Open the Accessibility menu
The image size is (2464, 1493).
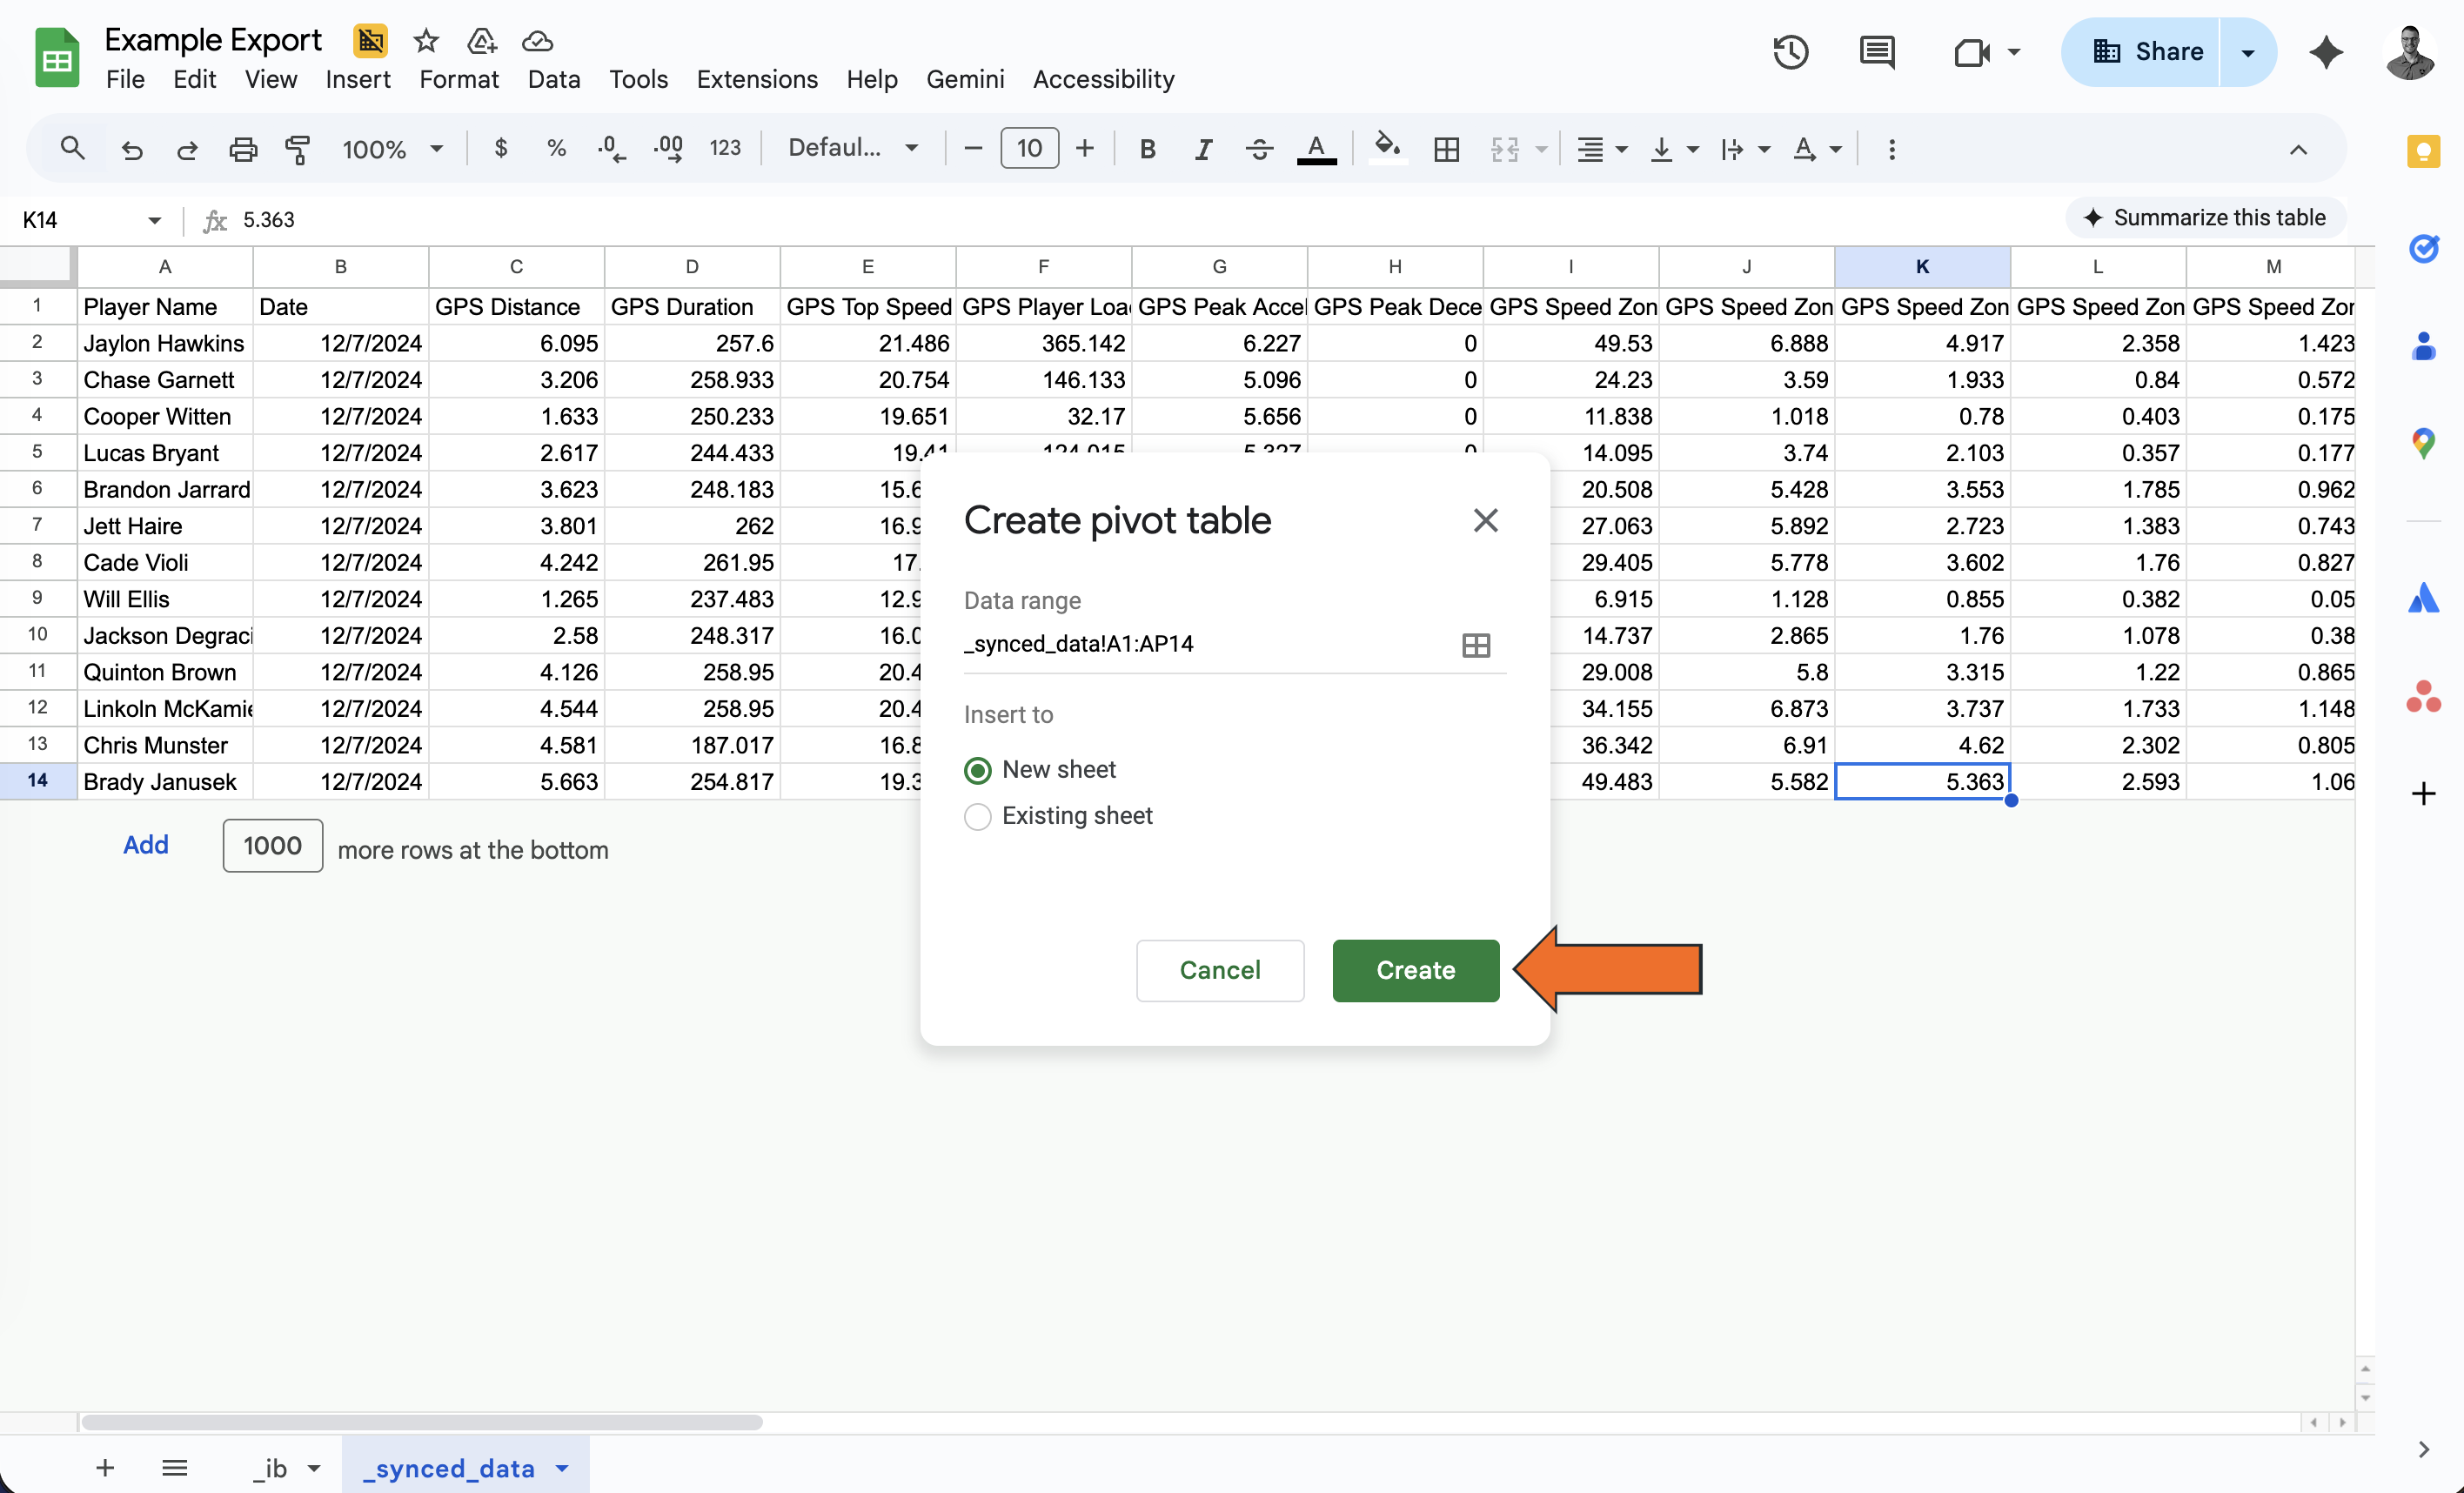pos(1103,79)
